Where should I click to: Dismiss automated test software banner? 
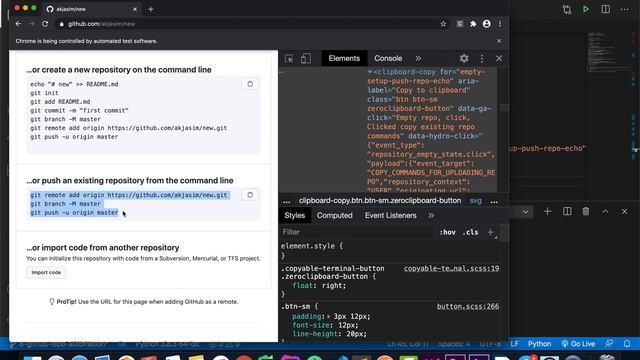[499, 41]
